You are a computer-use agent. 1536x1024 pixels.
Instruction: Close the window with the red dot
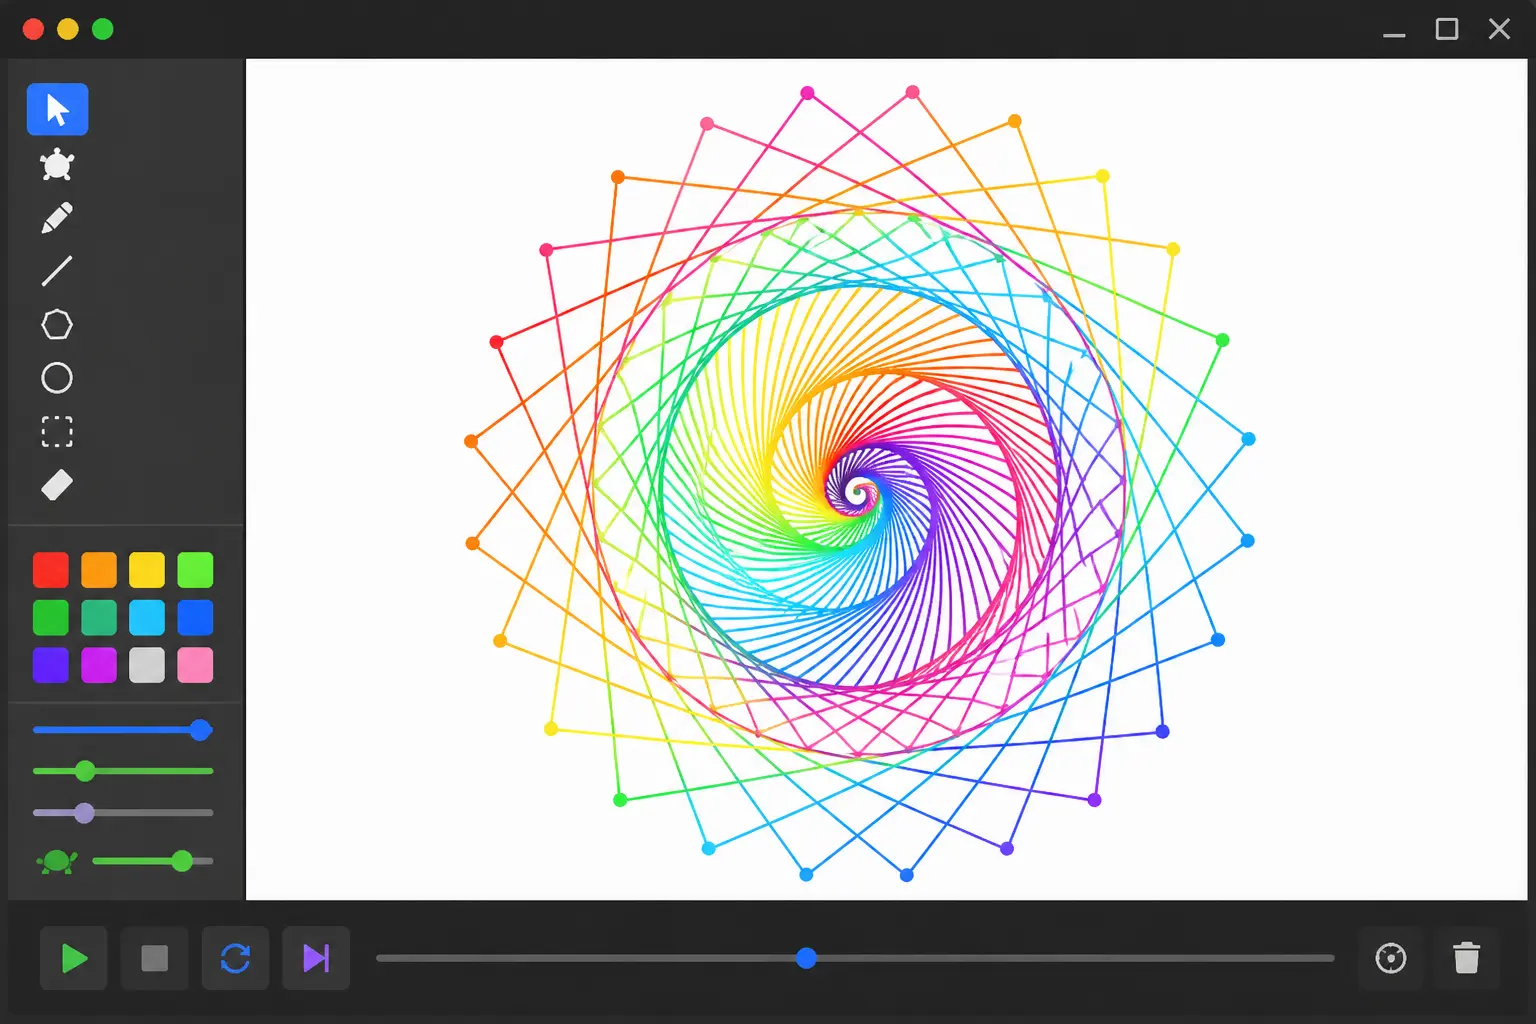[x=33, y=29]
